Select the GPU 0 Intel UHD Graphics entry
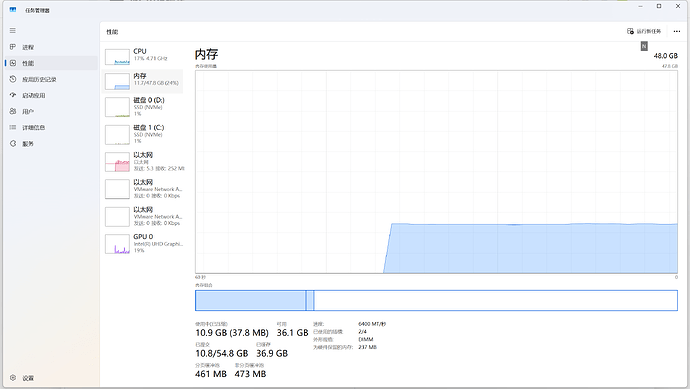Viewport: 690px width, 389px height. click(x=143, y=243)
